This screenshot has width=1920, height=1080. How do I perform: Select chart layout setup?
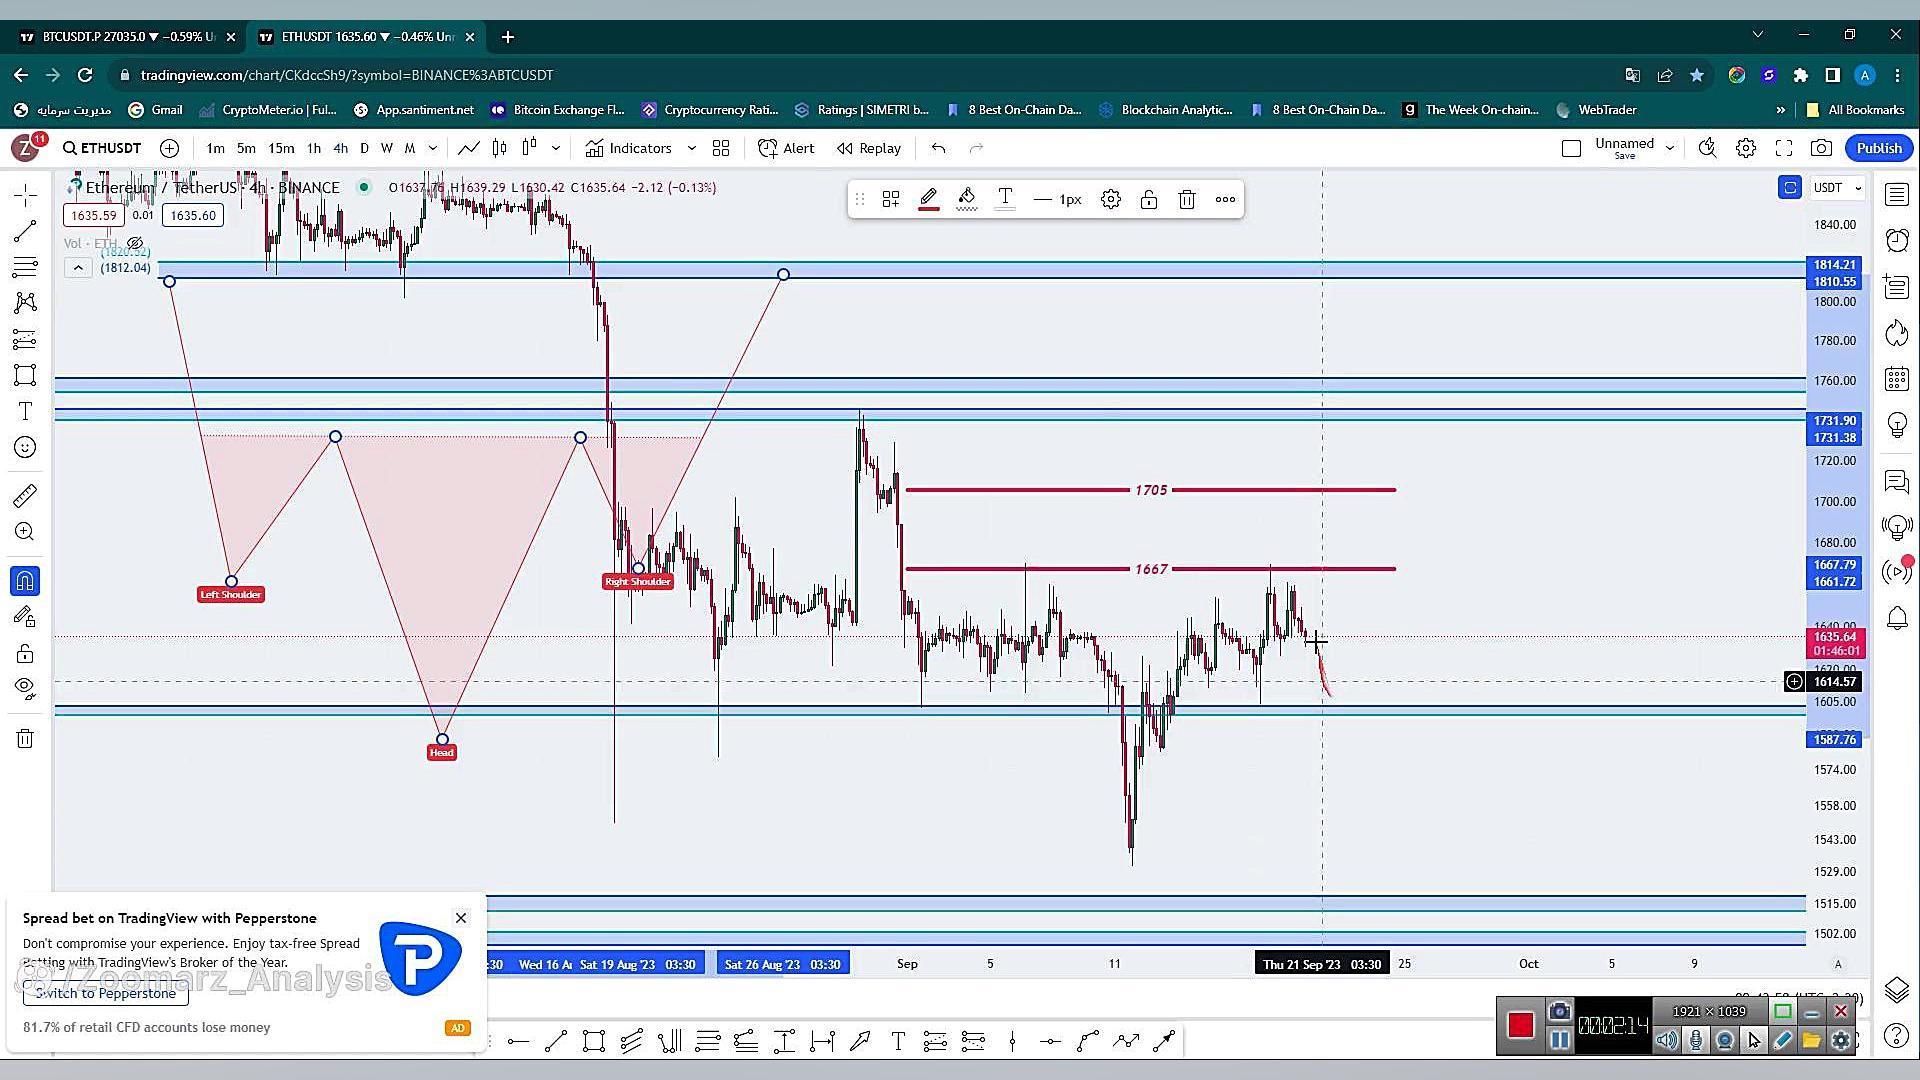(1571, 148)
